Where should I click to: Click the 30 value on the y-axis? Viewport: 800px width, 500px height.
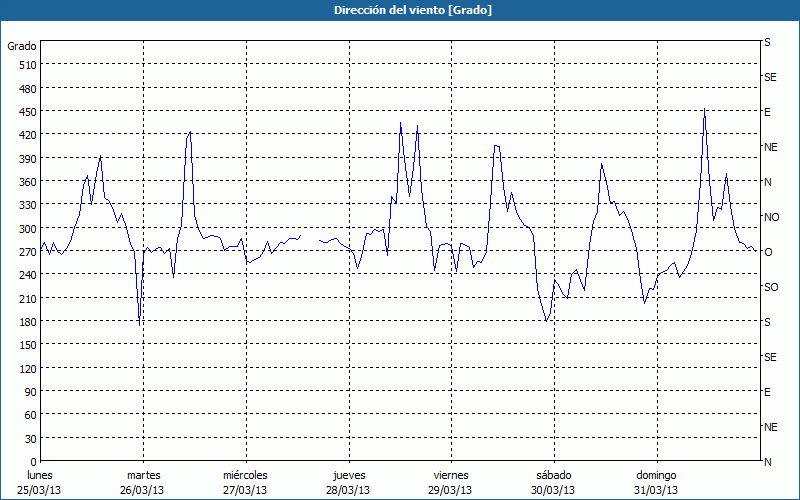30,439
